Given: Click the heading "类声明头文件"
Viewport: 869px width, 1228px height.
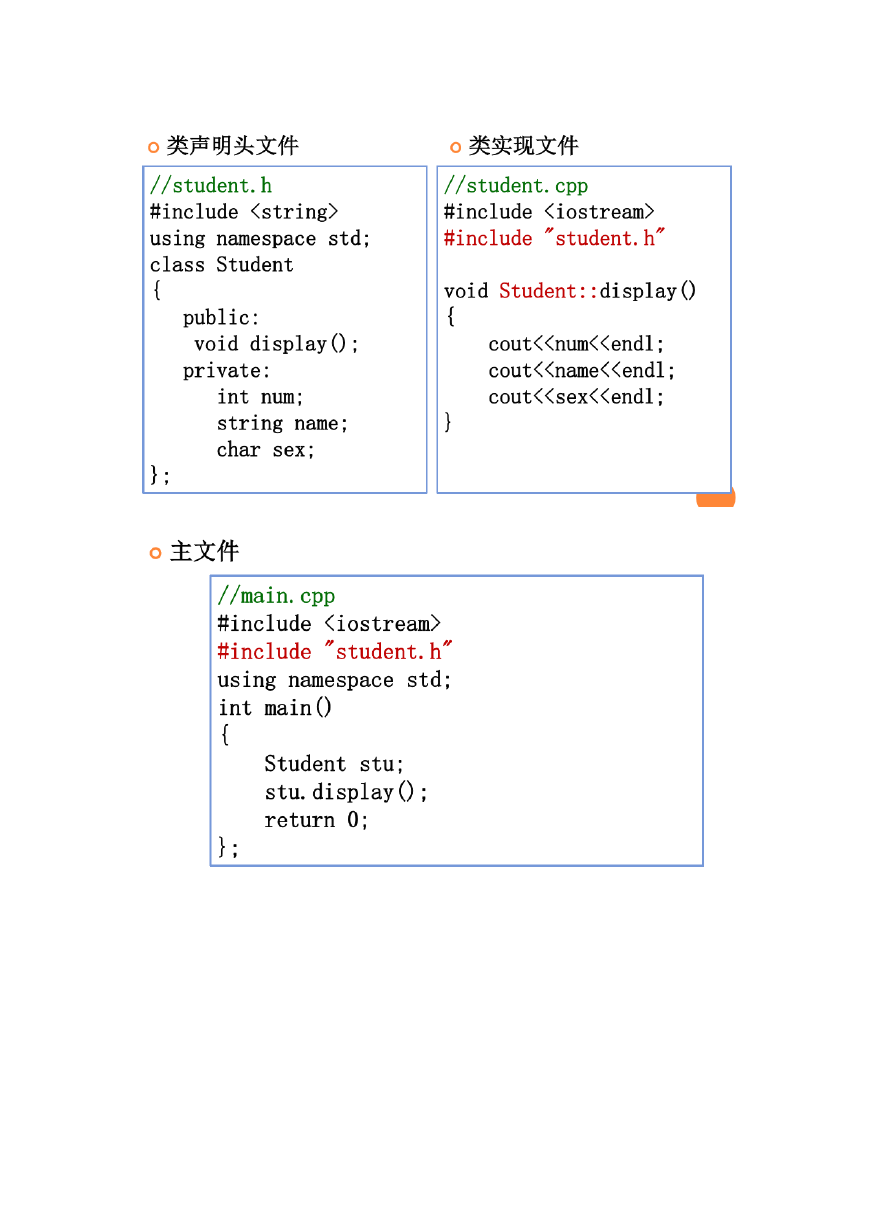Looking at the screenshot, I should 232,146.
